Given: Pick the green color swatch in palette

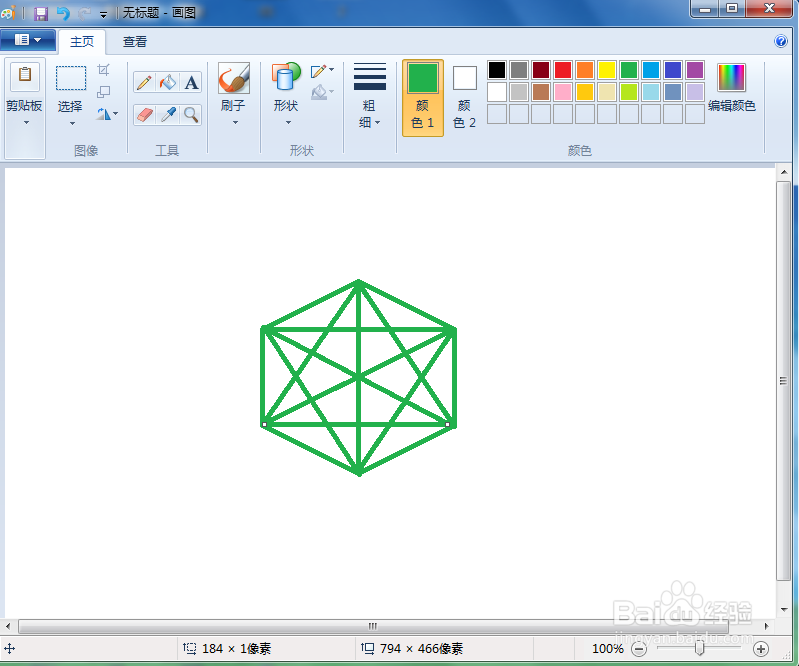Looking at the screenshot, I should (629, 70).
